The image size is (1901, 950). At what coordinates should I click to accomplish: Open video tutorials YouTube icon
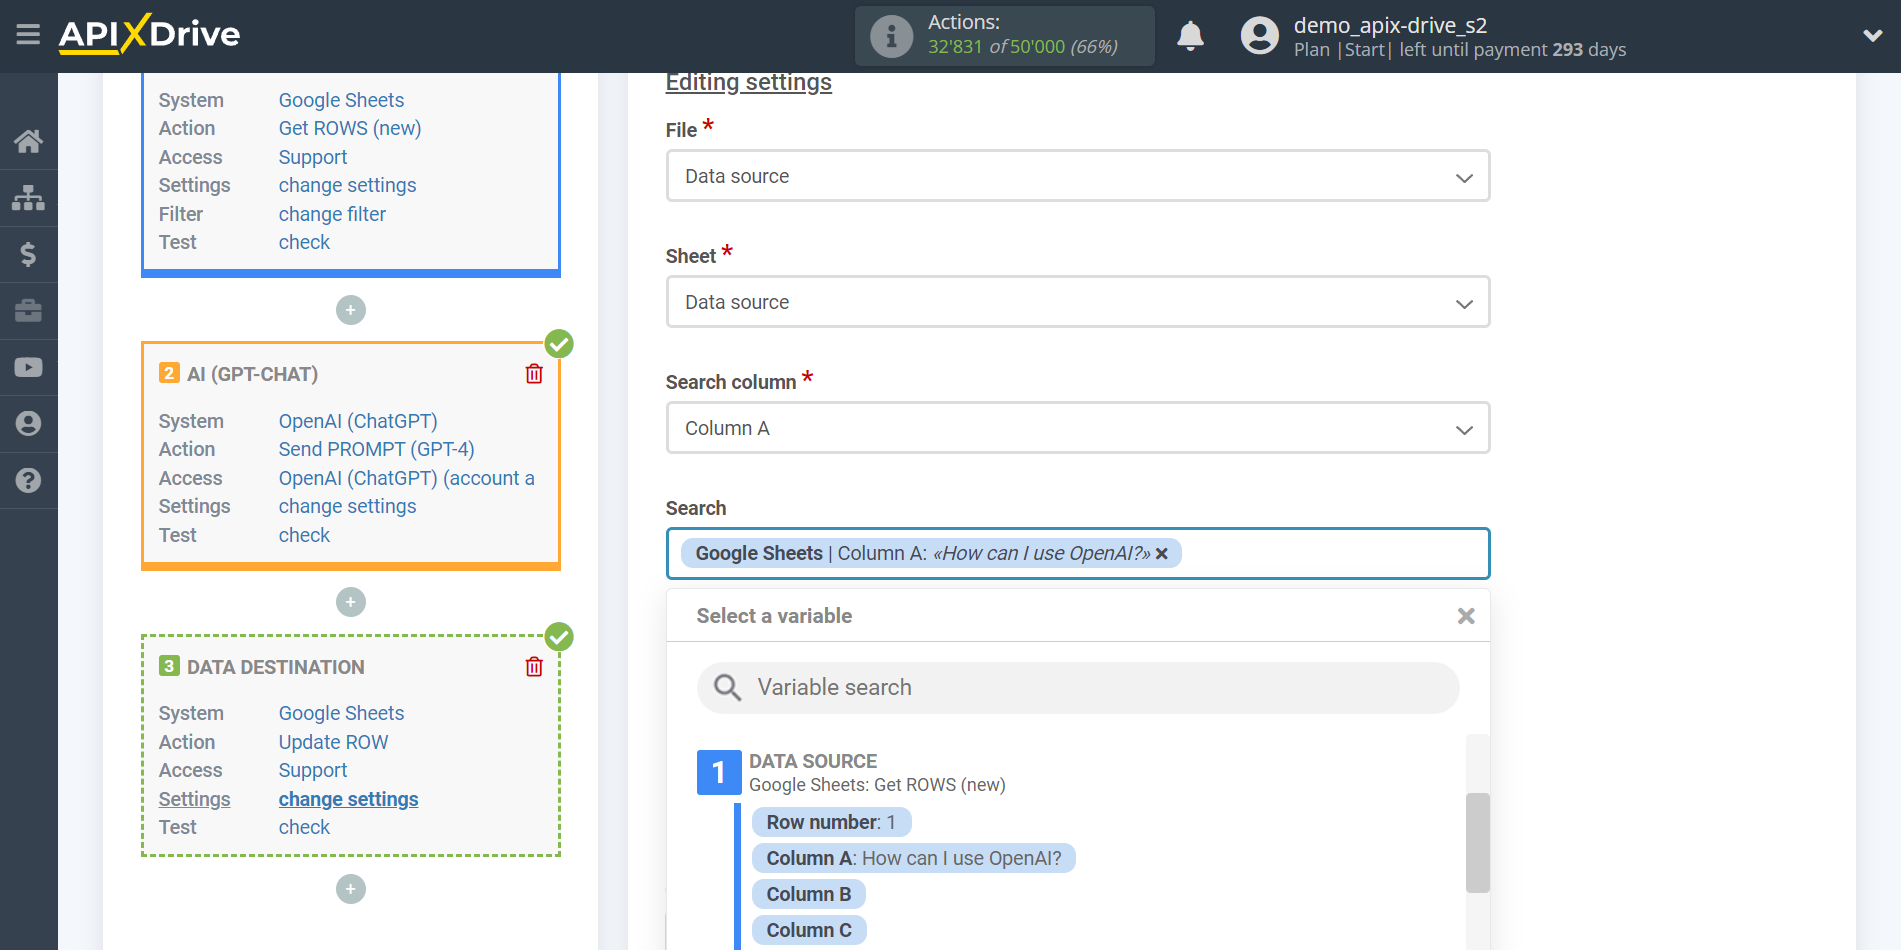(28, 367)
